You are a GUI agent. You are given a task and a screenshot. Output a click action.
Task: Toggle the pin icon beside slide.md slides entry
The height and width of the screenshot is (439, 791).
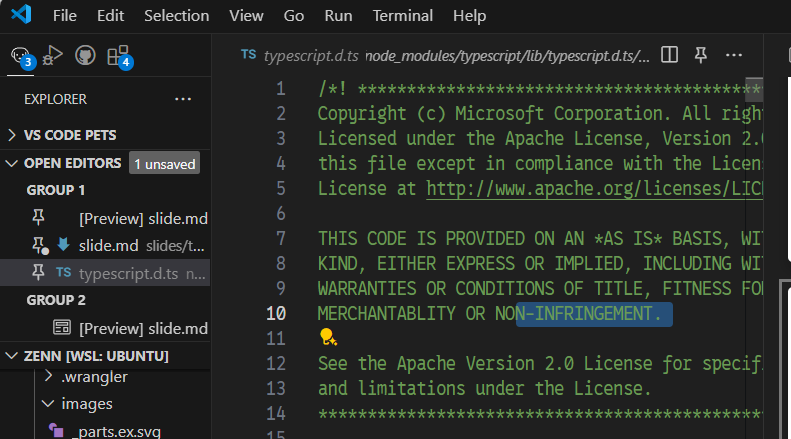pyautogui.click(x=39, y=246)
